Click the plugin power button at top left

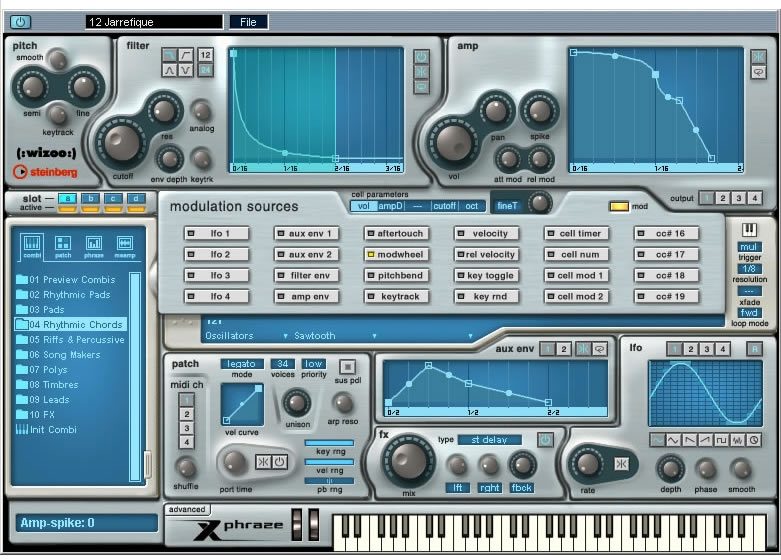click(x=20, y=22)
